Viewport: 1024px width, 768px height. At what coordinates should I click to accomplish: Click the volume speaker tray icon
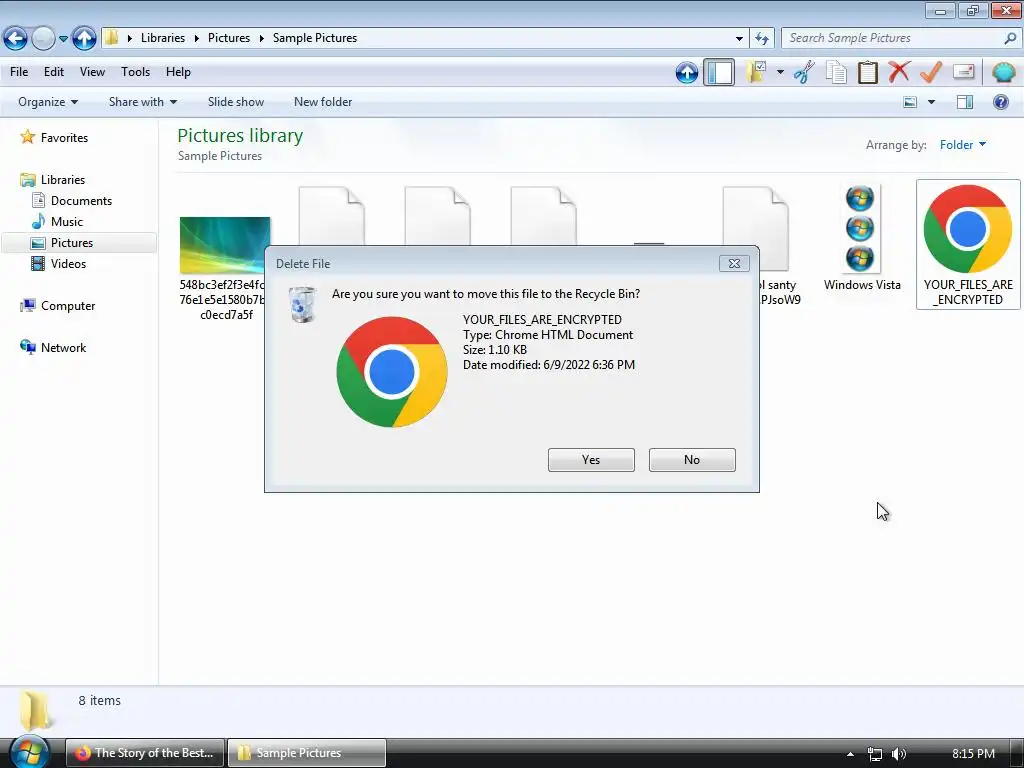click(899, 754)
